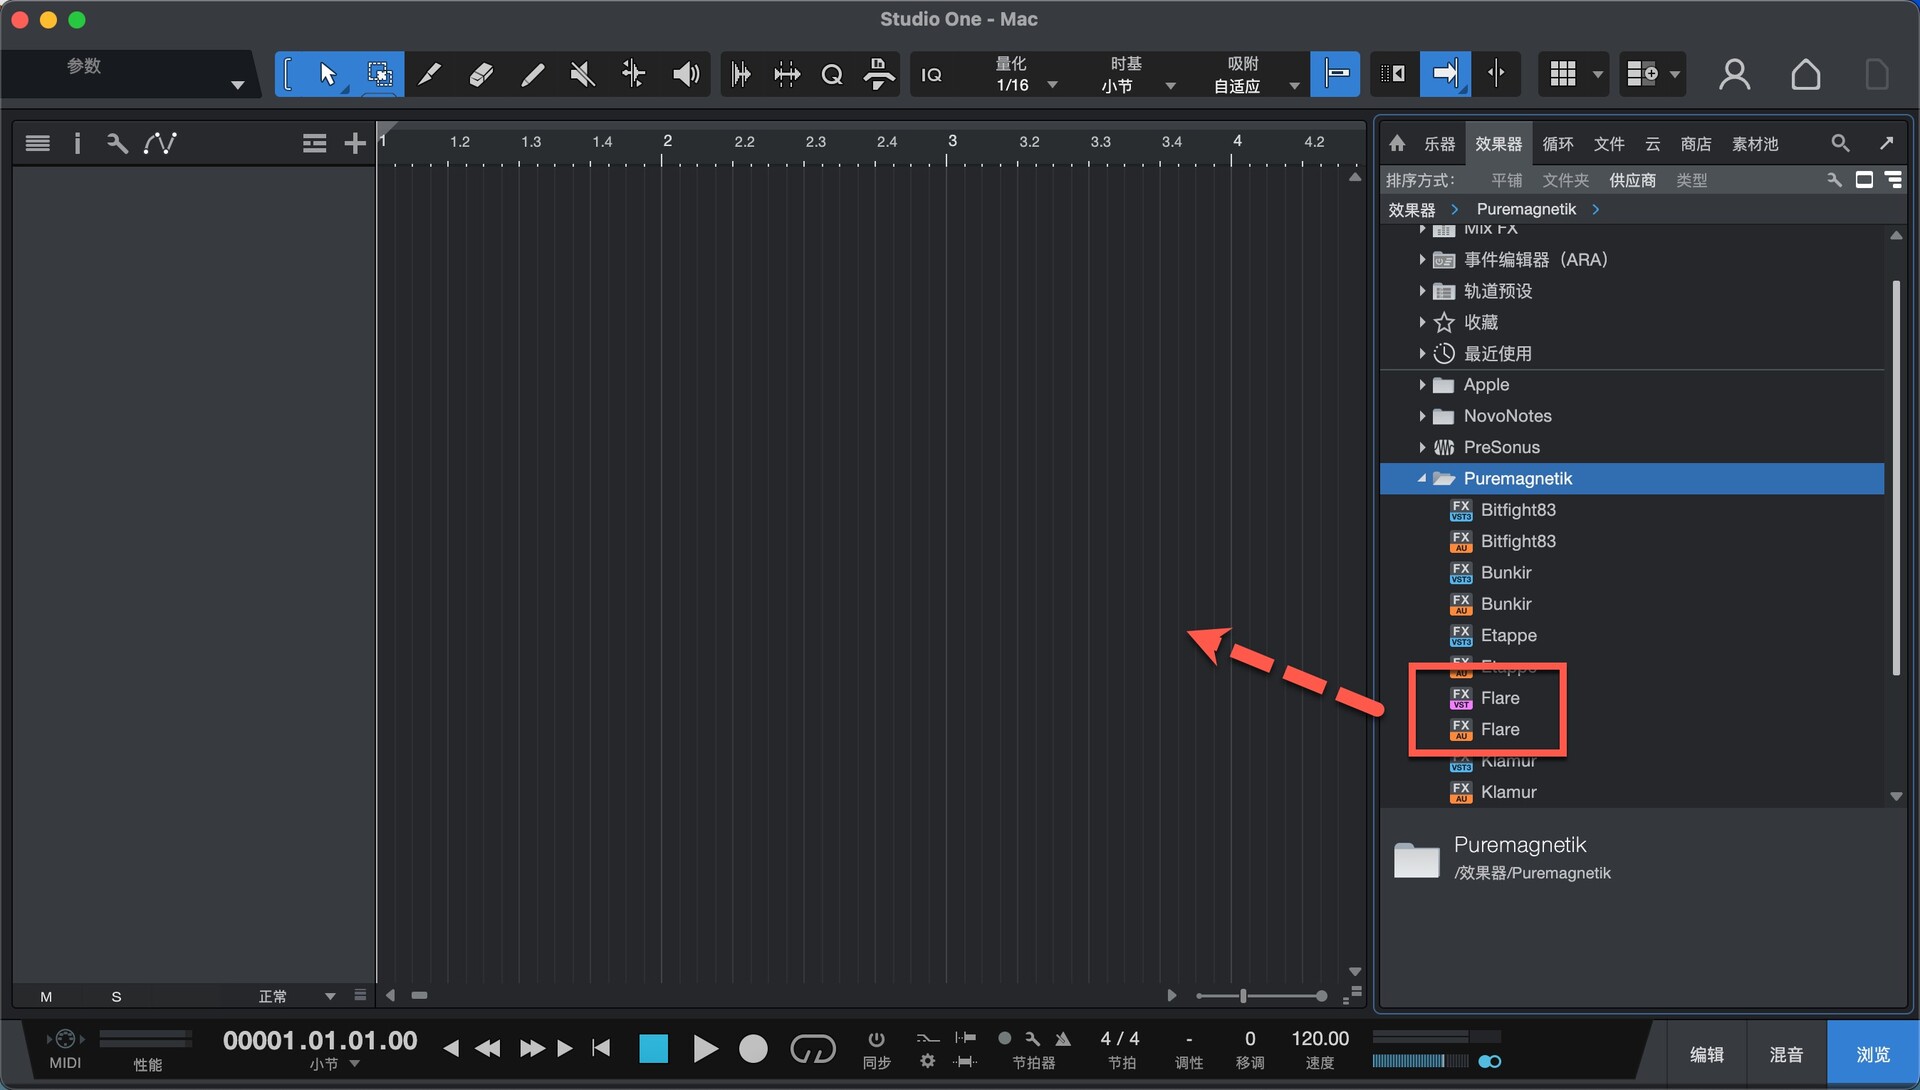1920x1090 pixels.
Task: Expand the 最近使用 recent folder
Action: coord(1422,353)
